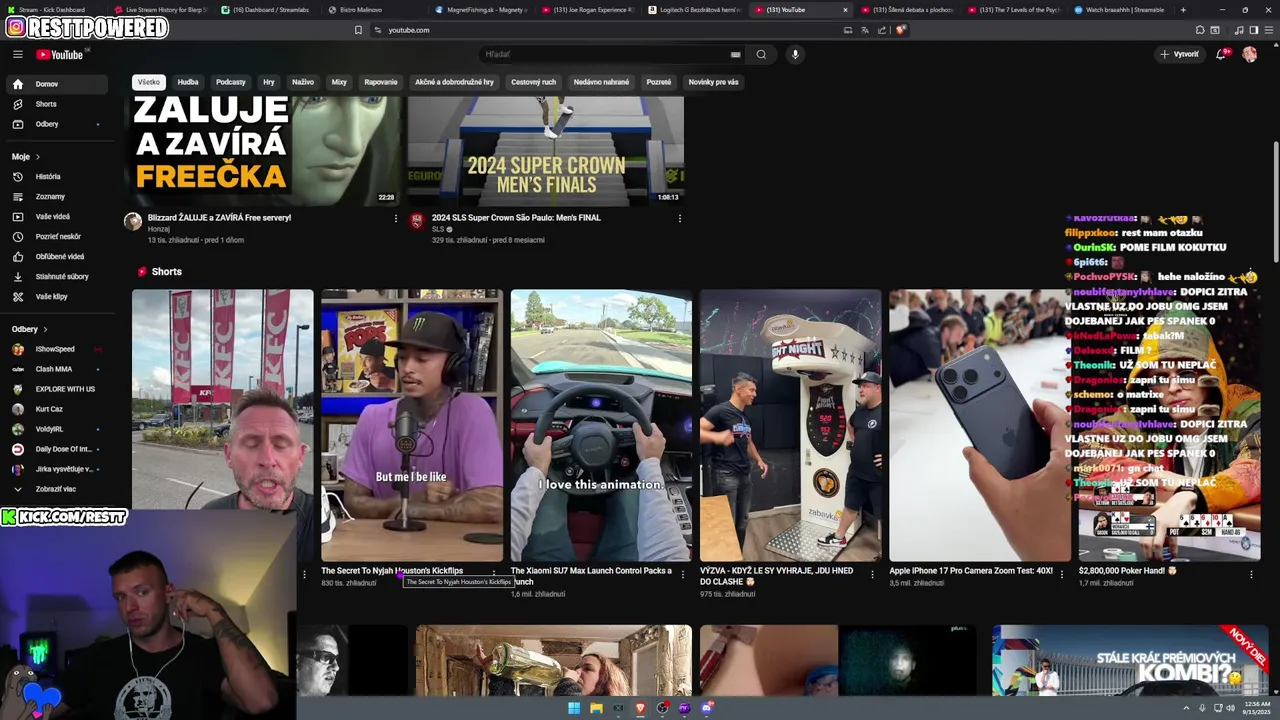The height and width of the screenshot is (720, 1280).
Task: Open Windows Start menu
Action: (574, 708)
